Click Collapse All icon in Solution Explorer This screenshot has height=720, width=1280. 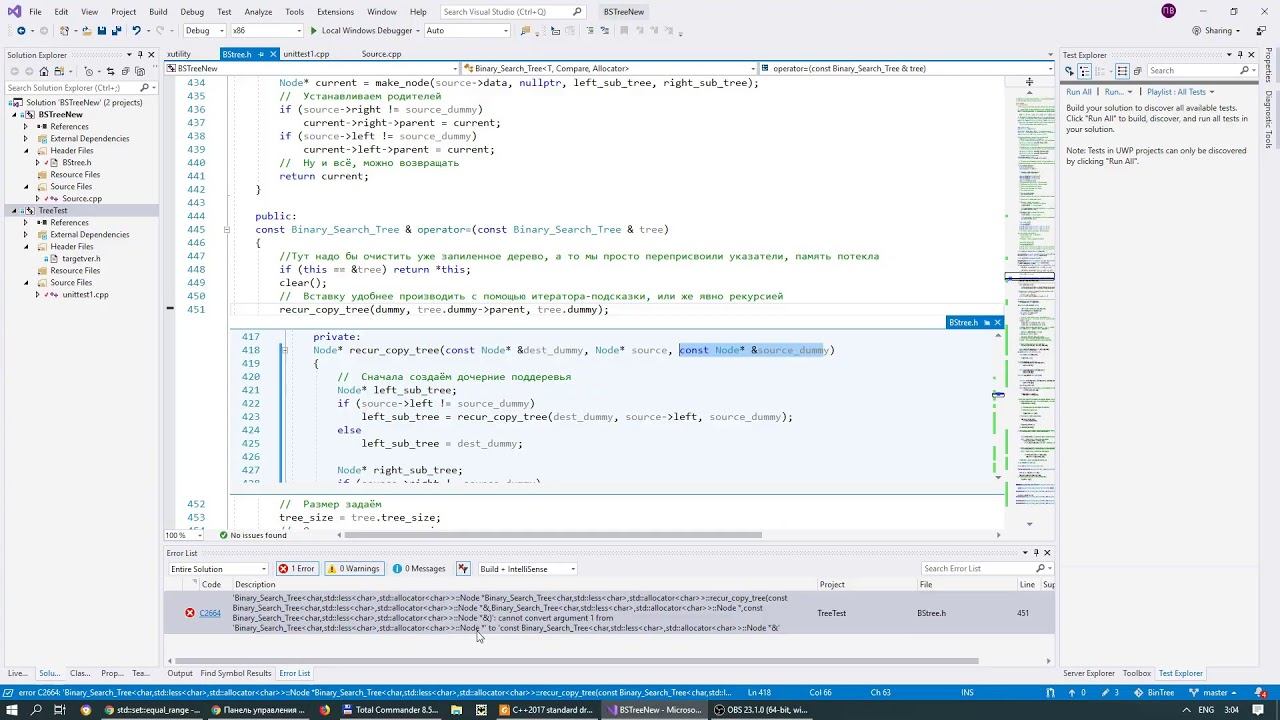tap(125, 71)
